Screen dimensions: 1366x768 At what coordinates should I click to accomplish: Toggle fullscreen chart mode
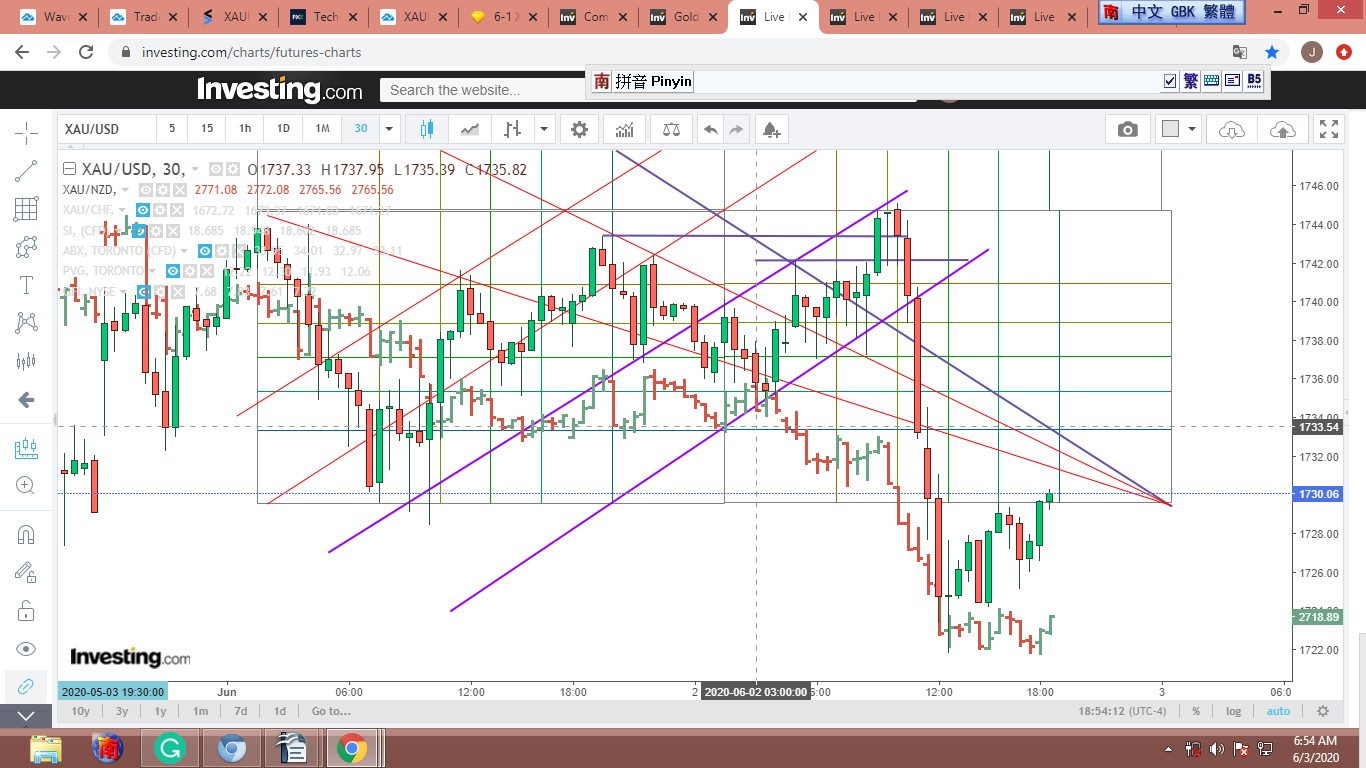pos(1329,129)
